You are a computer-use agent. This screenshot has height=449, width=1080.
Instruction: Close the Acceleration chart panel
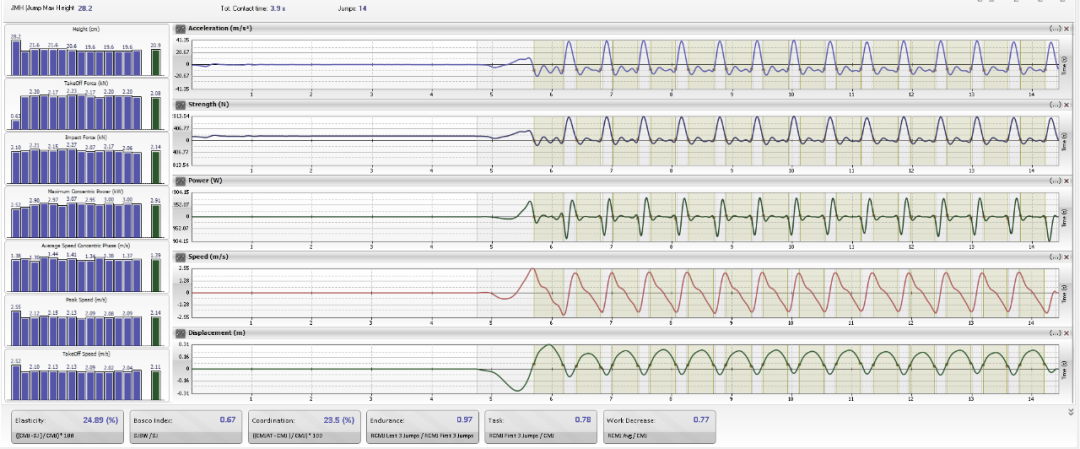[x=1066, y=29]
